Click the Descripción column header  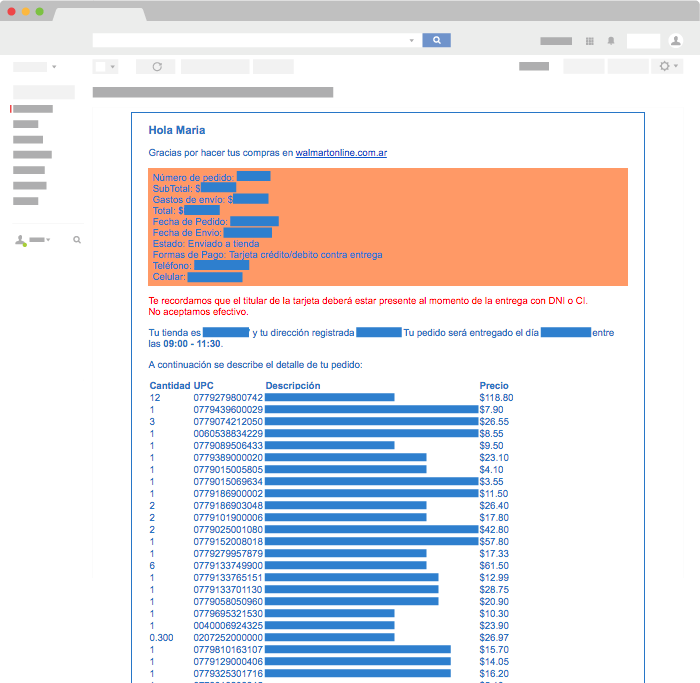tap(293, 386)
